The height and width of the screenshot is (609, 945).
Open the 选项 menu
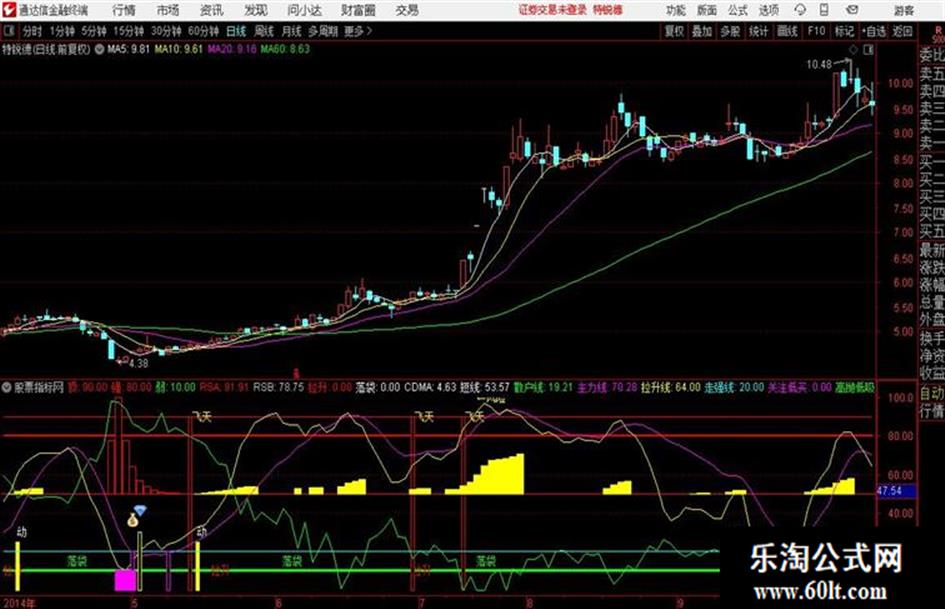tap(768, 10)
